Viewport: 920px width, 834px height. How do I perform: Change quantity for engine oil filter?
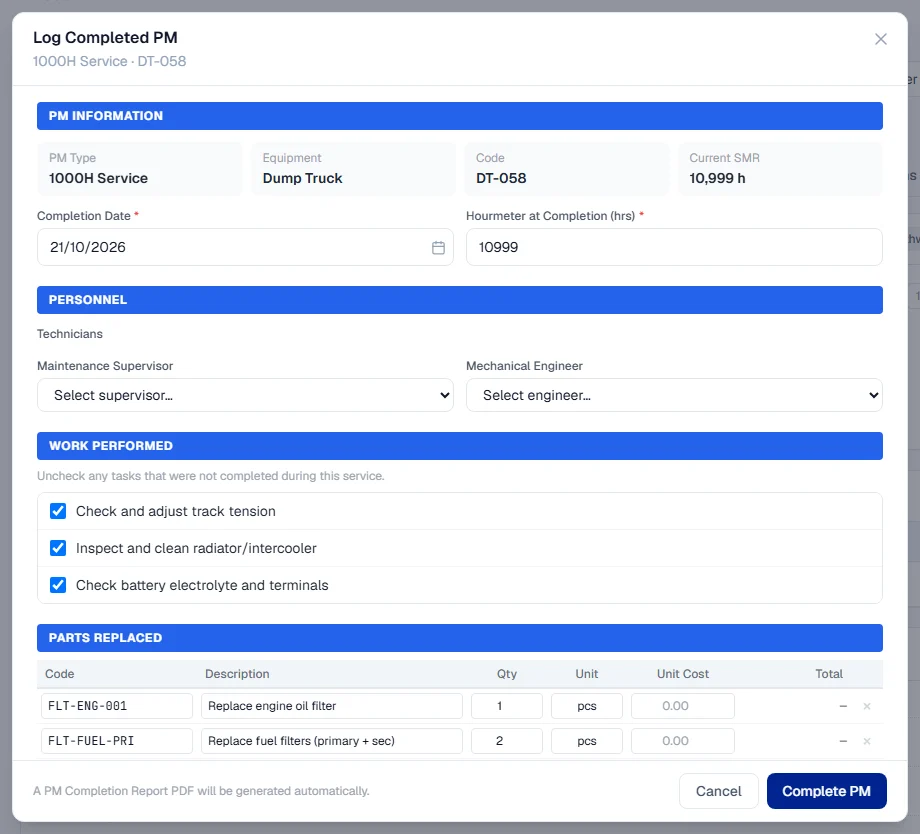[x=507, y=706]
